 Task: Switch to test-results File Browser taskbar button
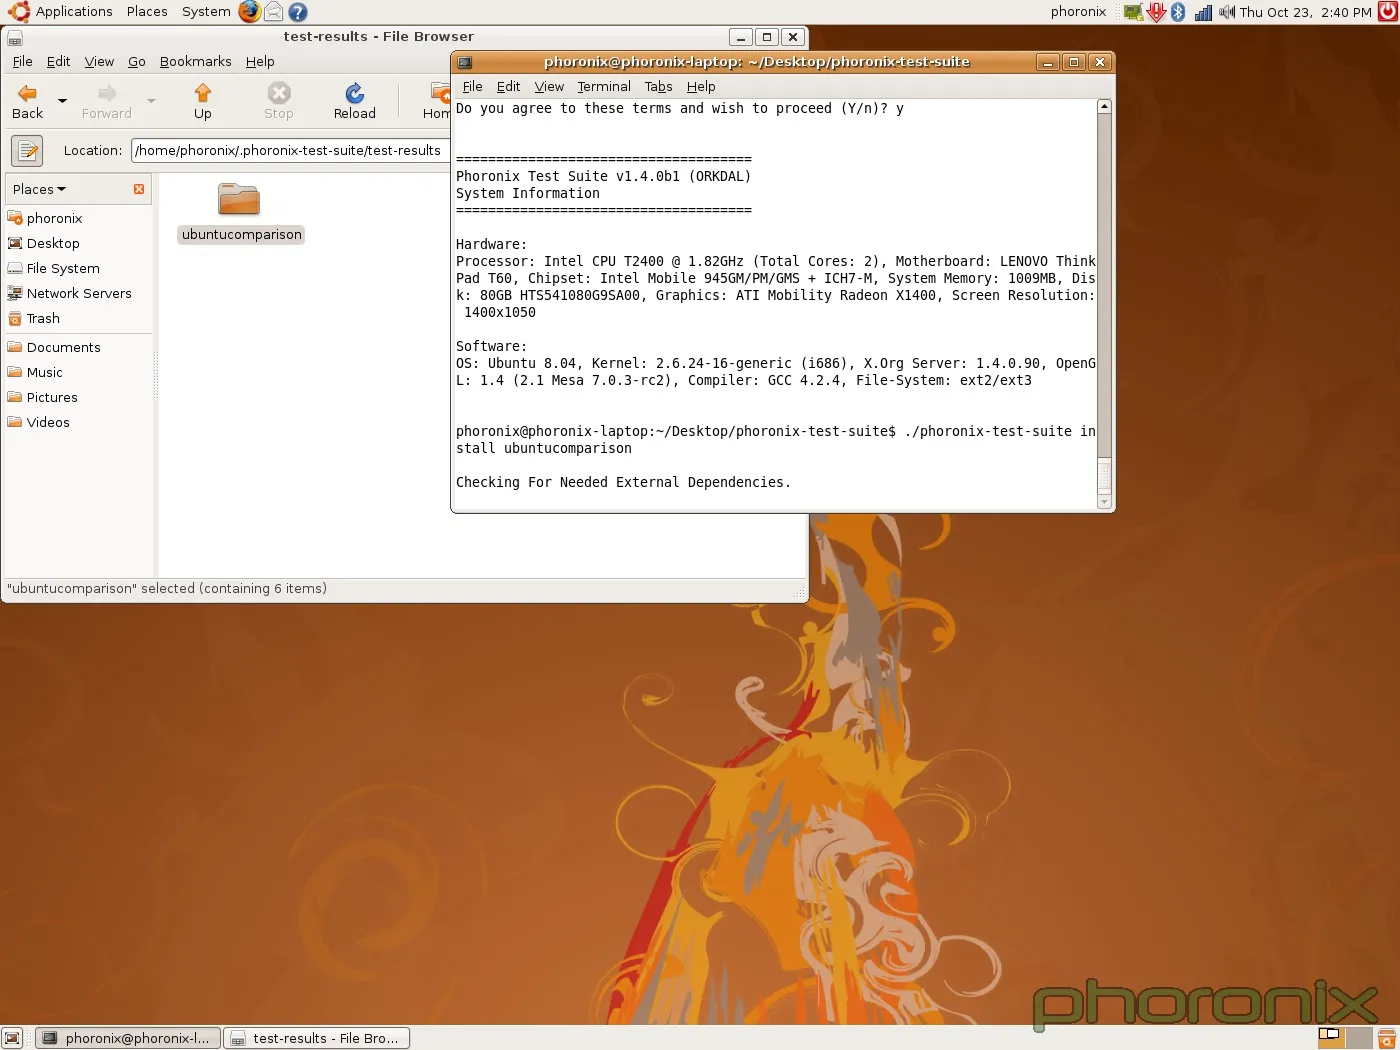pos(316,1038)
